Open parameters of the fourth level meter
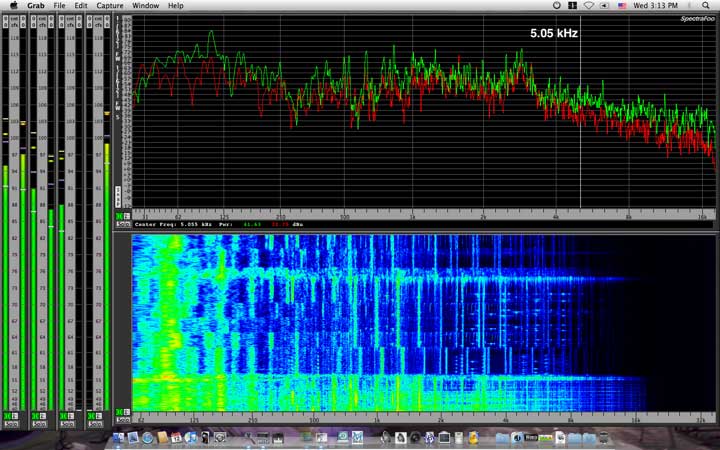 98,416
